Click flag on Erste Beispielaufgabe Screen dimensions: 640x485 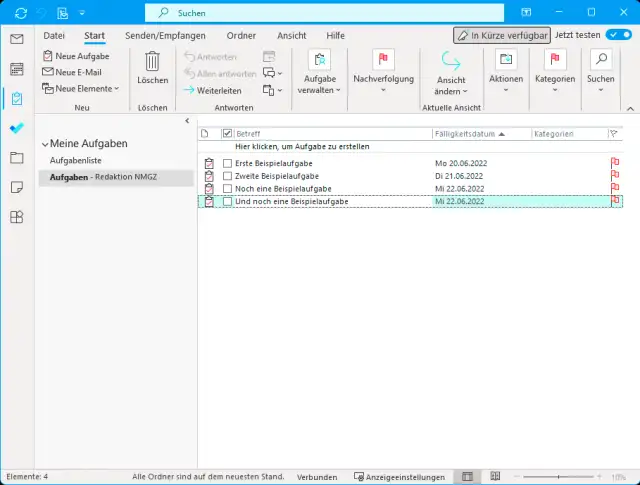pyautogui.click(x=615, y=162)
